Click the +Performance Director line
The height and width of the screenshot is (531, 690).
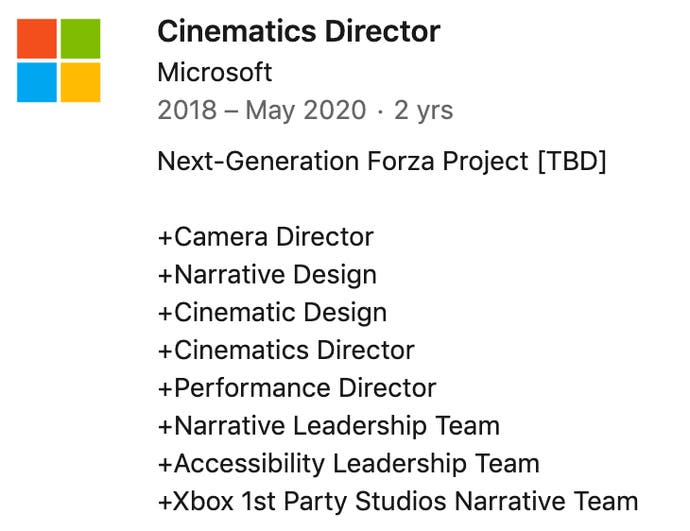[297, 388]
